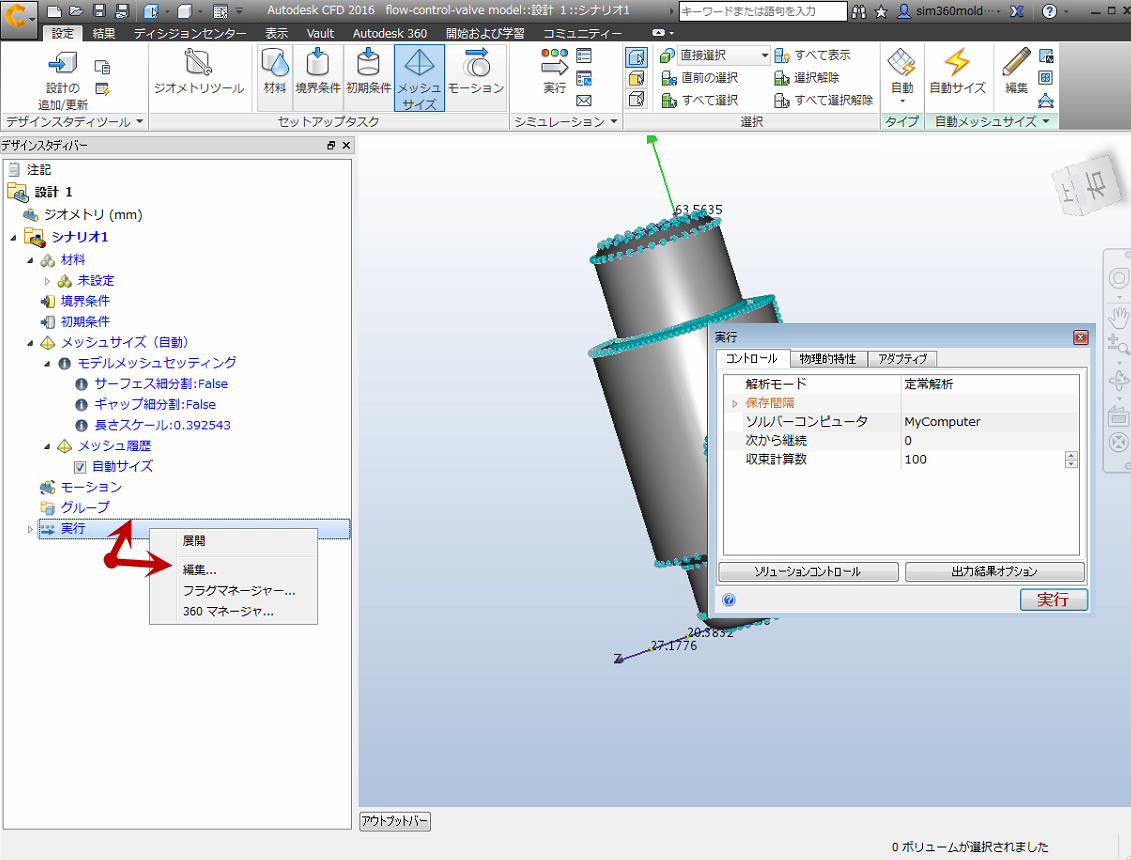Screen dimensions: 1131x860
Task: Click the favorites star icon in title bar
Action: 881,12
